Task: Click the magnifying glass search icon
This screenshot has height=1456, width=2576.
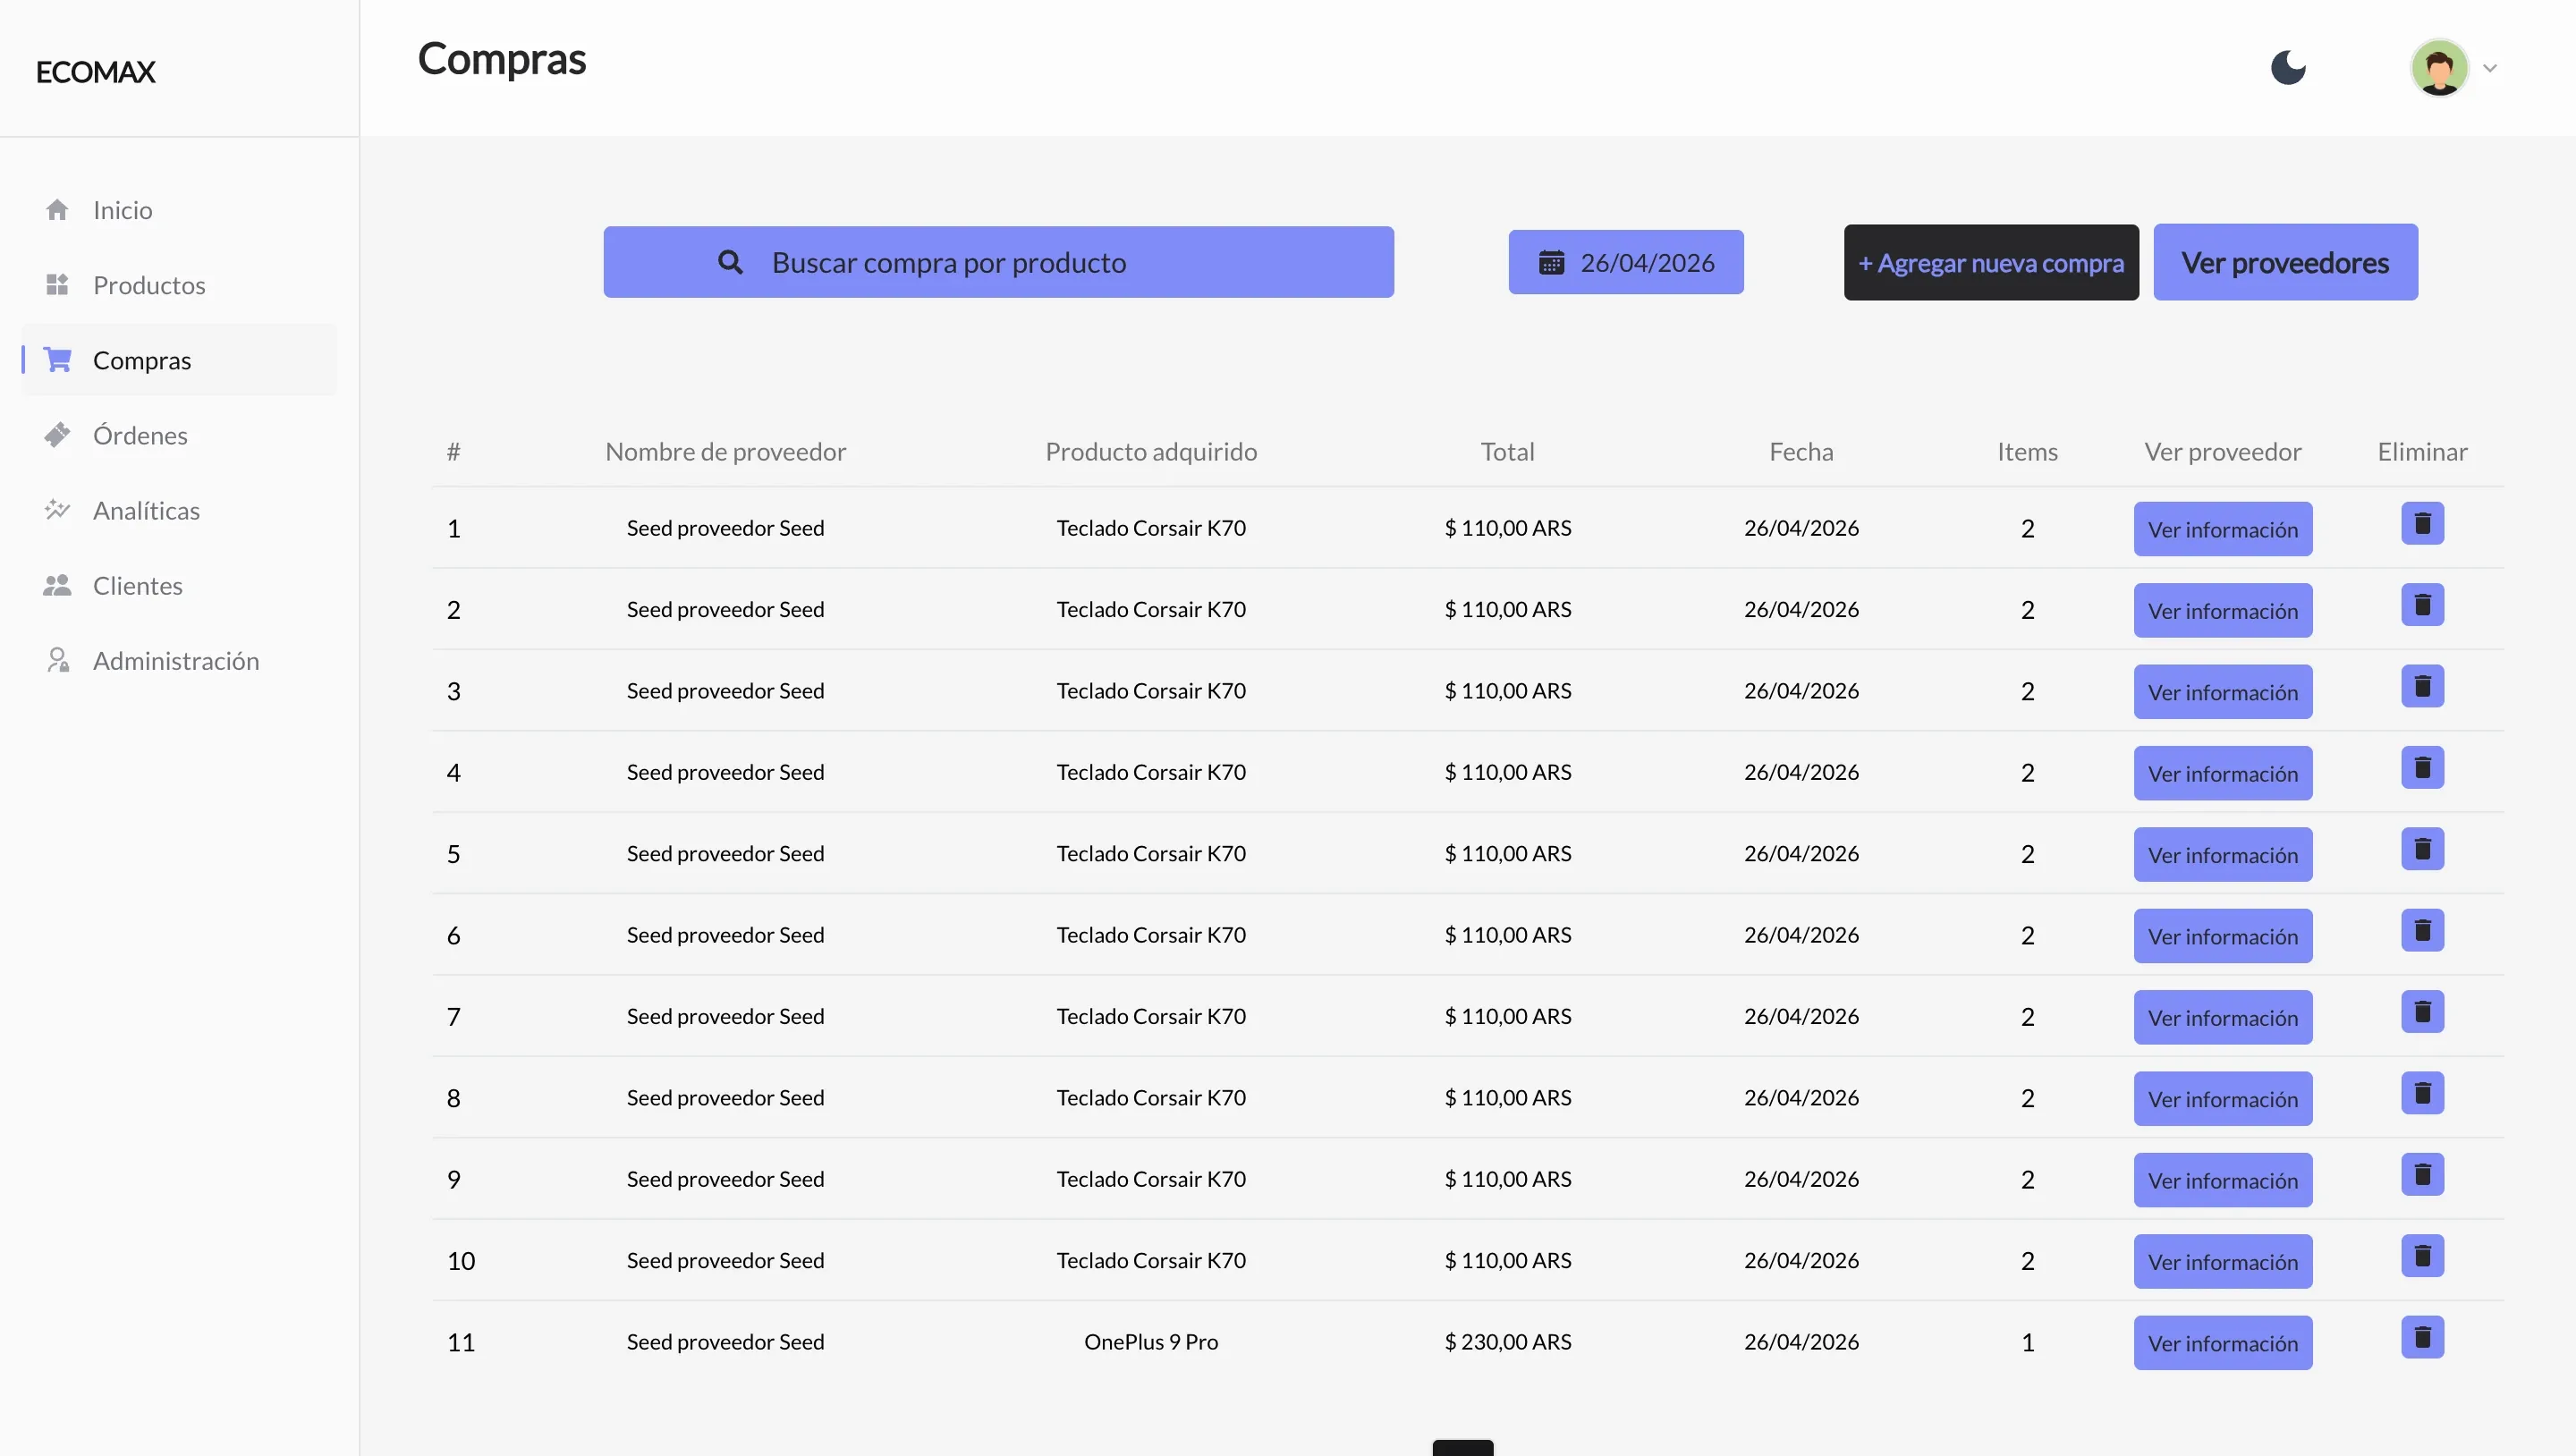Action: (x=730, y=262)
